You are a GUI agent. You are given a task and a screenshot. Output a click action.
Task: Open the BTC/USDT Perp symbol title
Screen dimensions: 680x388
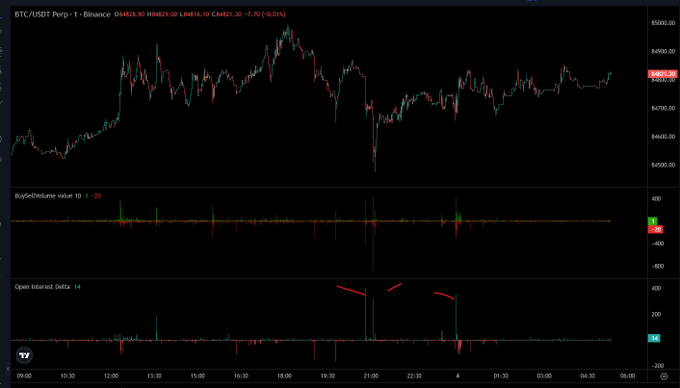click(x=62, y=14)
